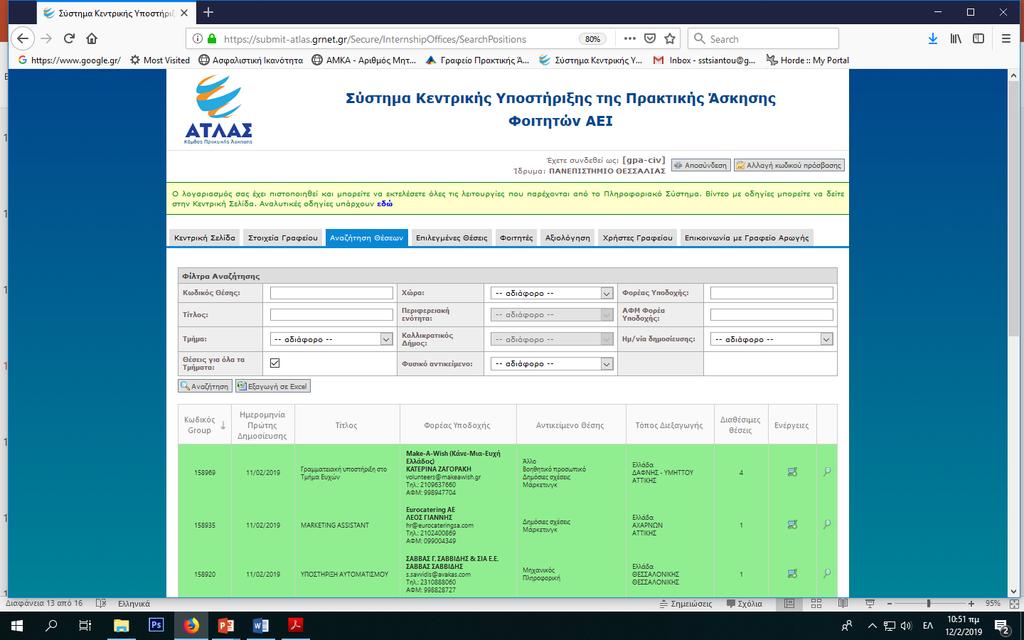Screen dimensions: 1024x640
Task: Expand the Ημ/νία δημοσίευσης dropdown
Action: point(771,339)
